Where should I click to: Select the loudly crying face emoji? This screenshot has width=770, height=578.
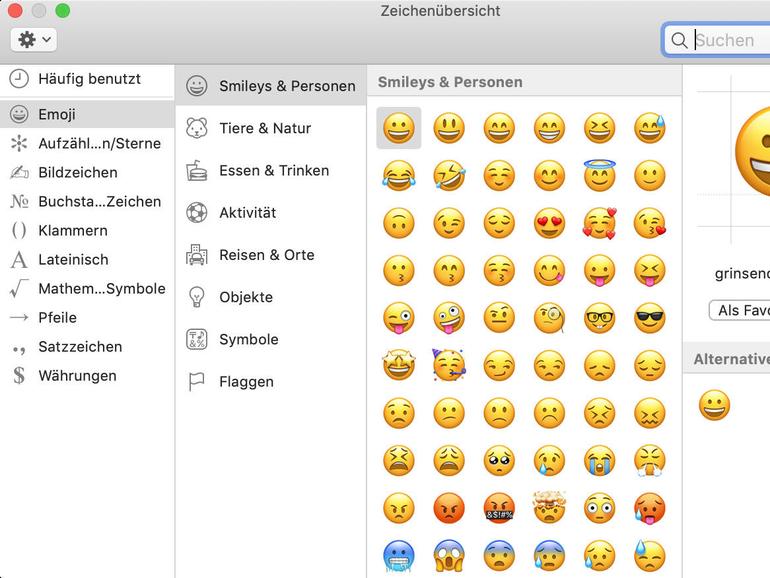[599, 461]
